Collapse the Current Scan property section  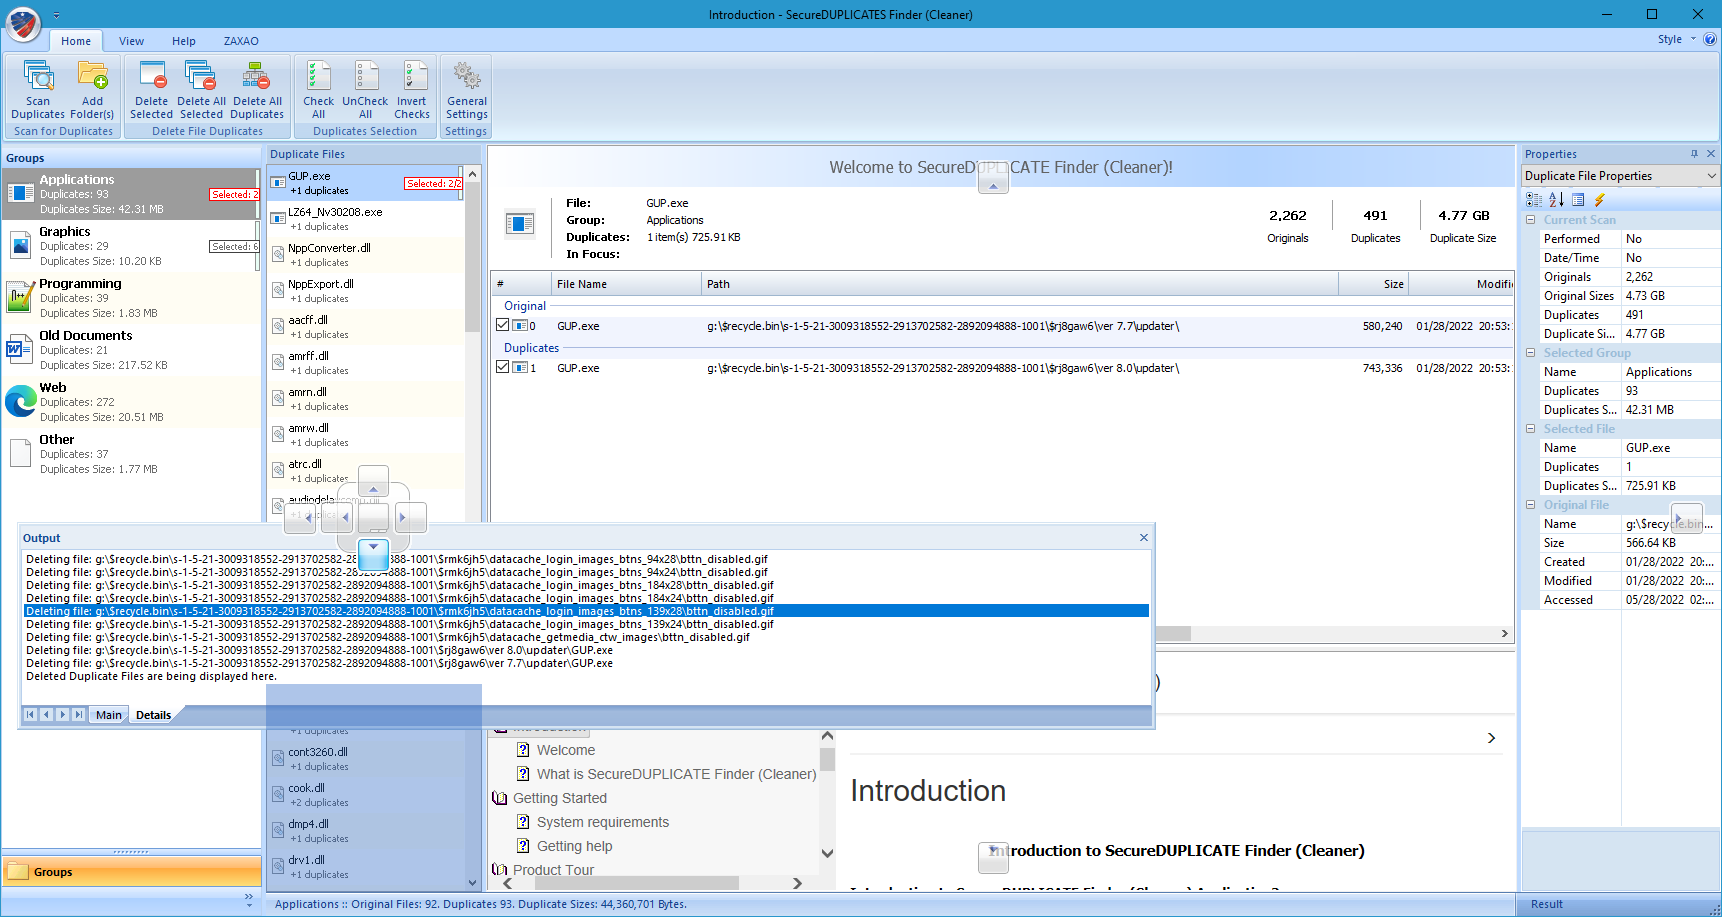click(1530, 220)
